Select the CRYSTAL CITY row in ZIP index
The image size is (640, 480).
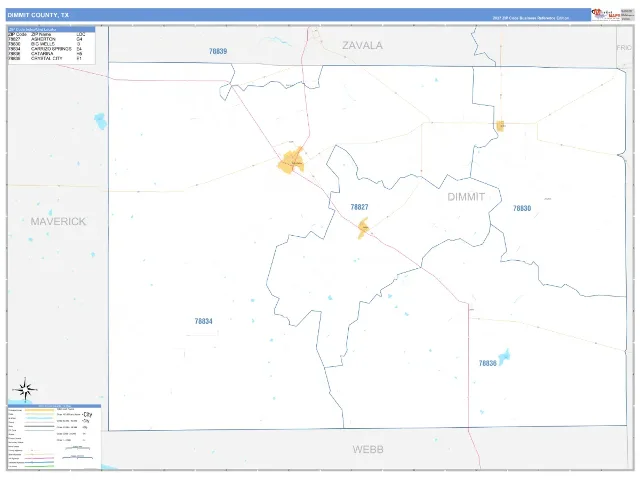click(45, 58)
